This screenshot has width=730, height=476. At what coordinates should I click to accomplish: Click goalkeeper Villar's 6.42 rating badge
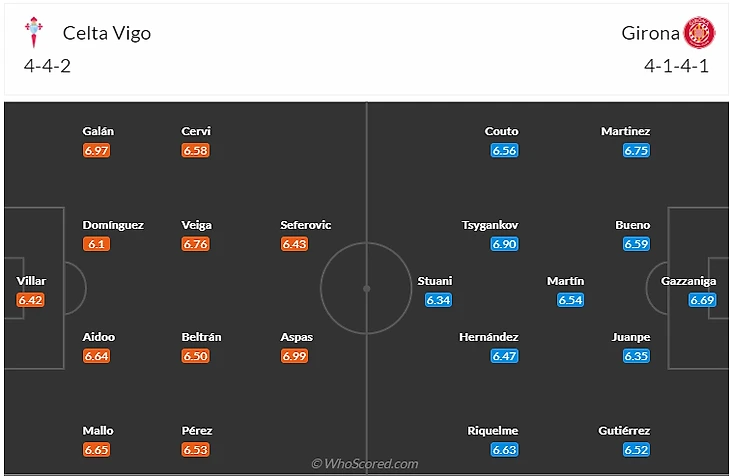[x=31, y=299]
